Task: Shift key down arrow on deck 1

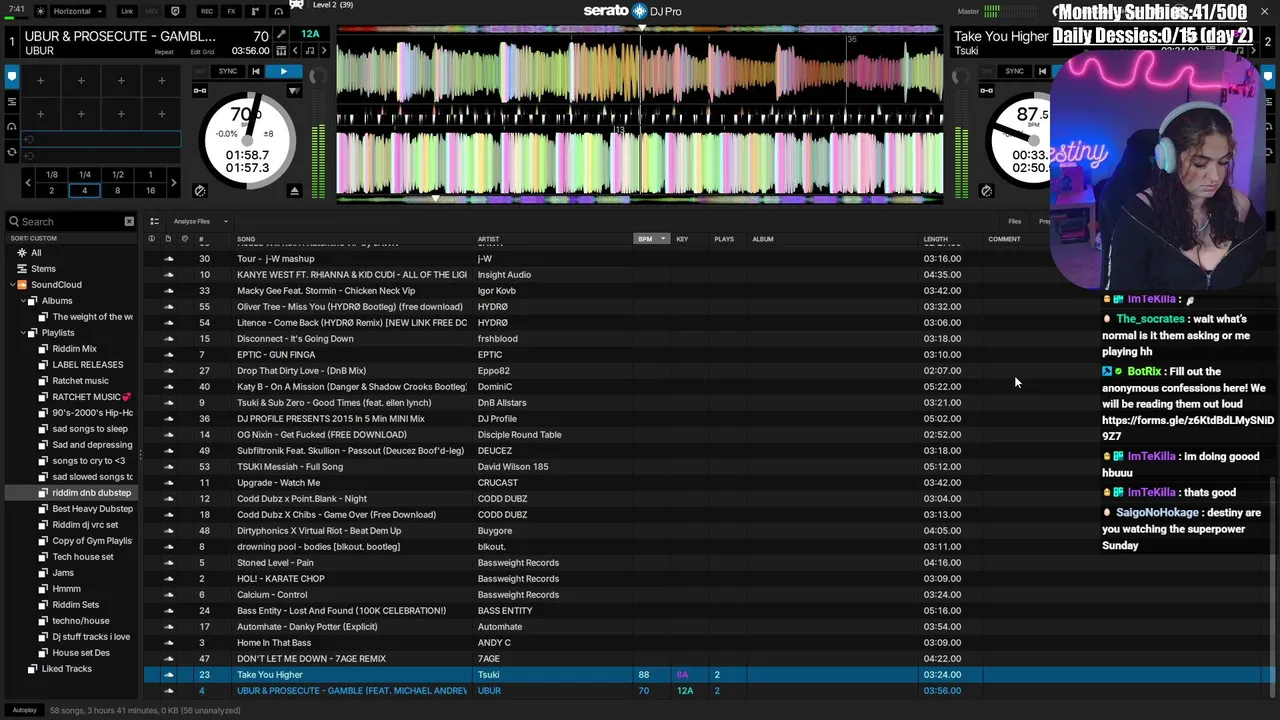Action: coord(295,51)
